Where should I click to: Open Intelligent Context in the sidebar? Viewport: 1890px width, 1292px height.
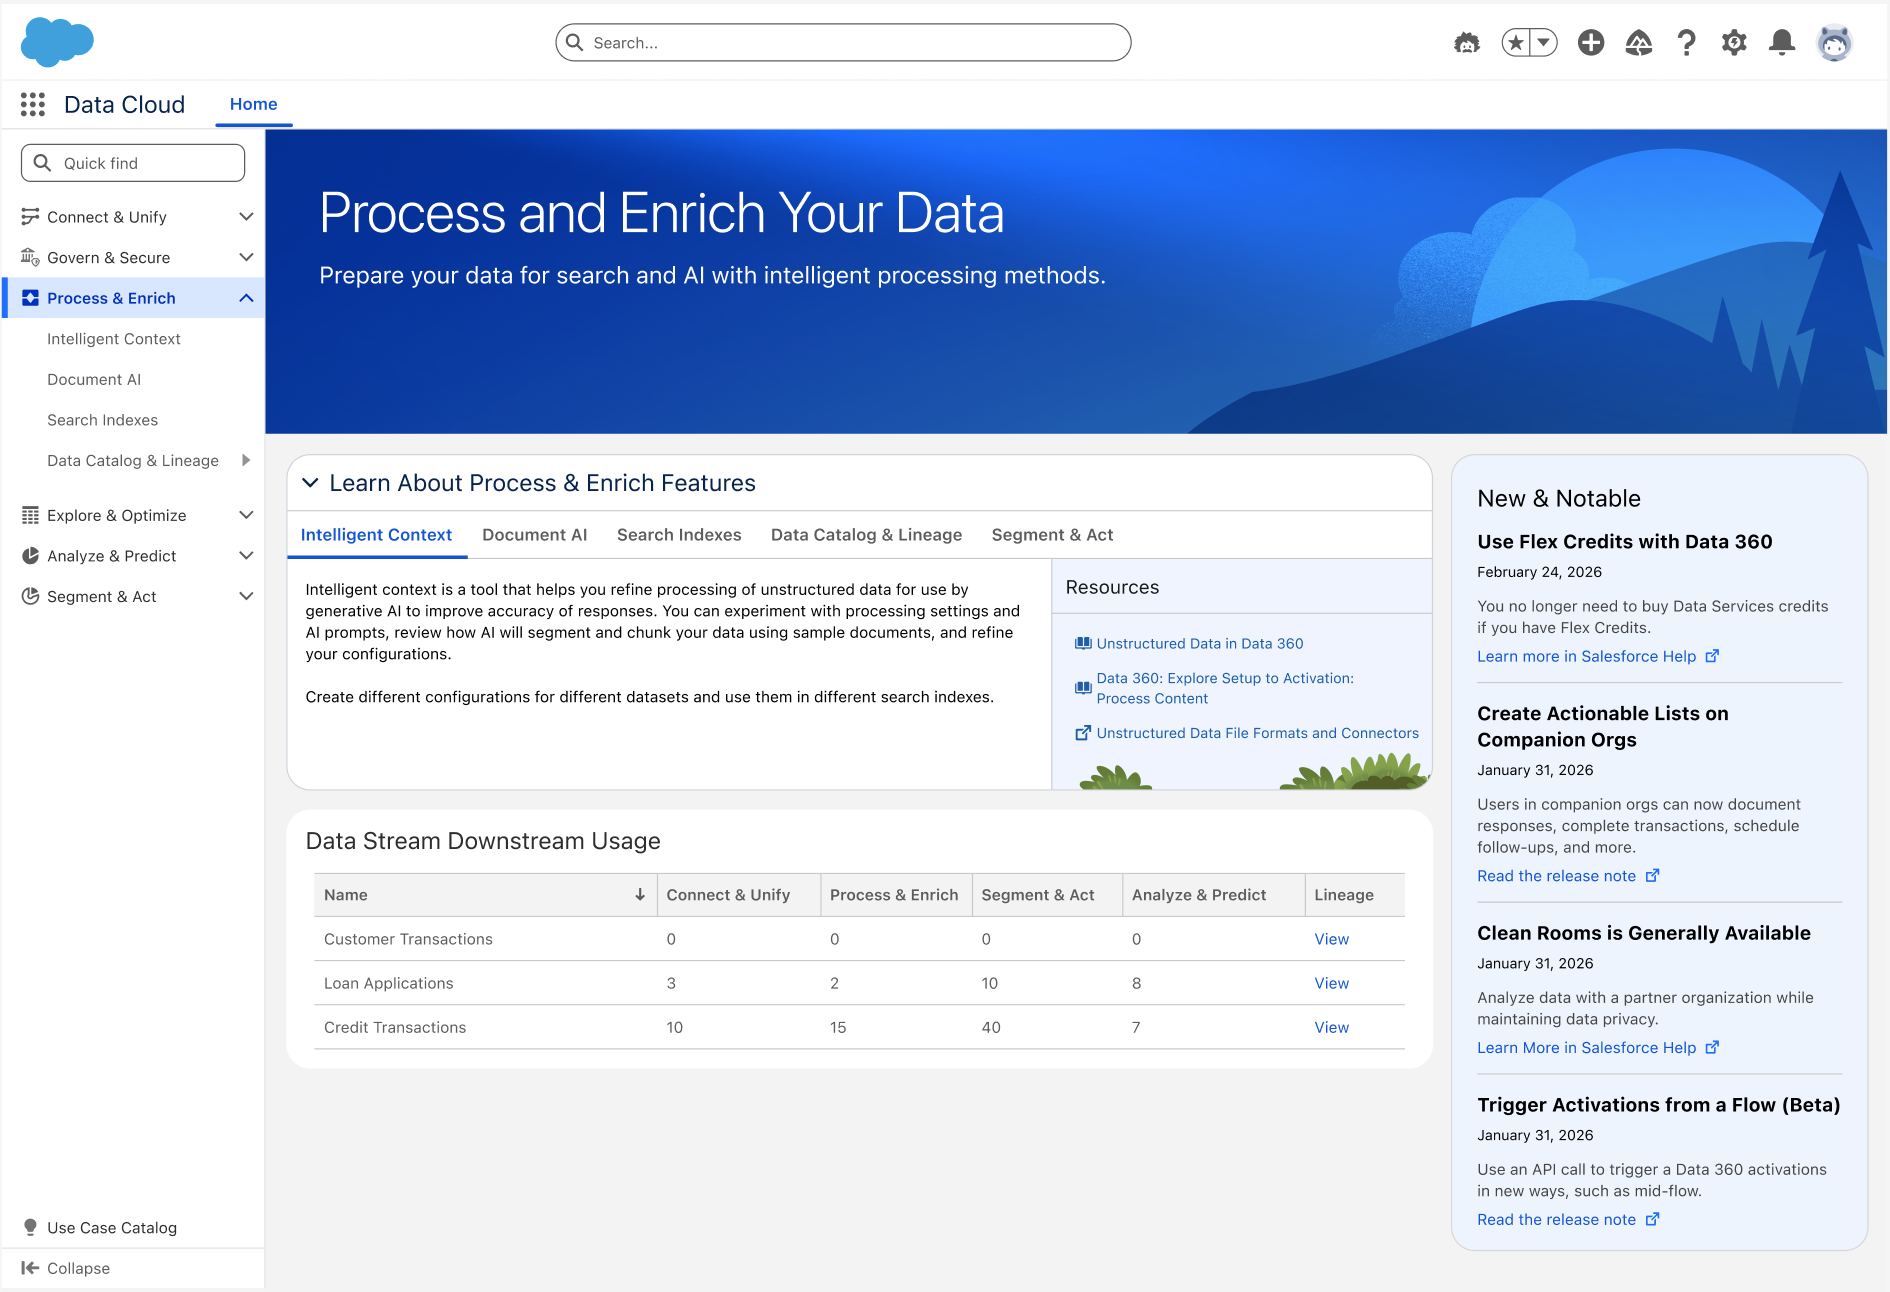(x=114, y=339)
